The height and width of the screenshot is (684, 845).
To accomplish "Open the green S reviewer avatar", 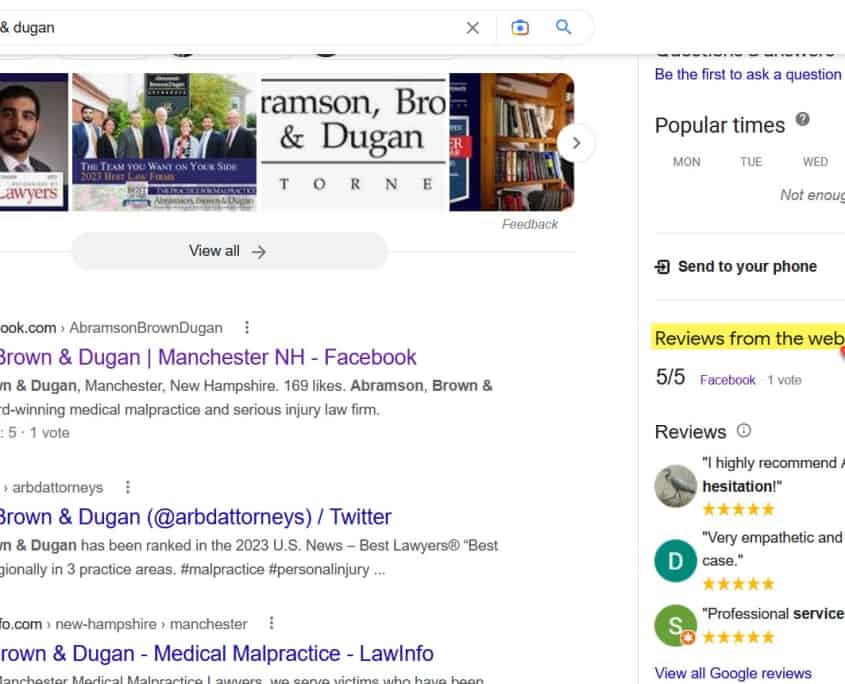I will click(x=675, y=625).
